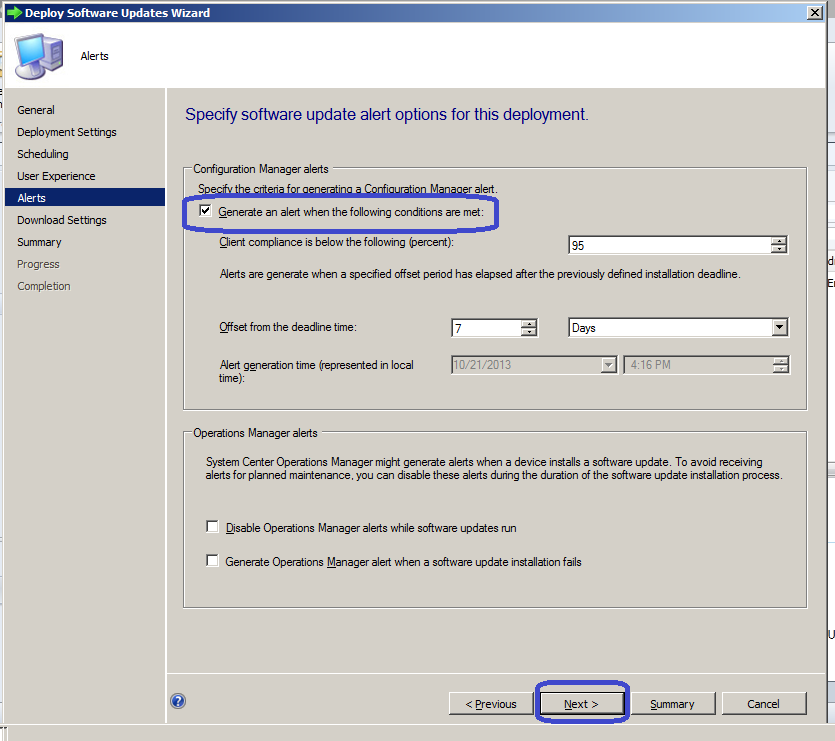This screenshot has height=741, width=835.
Task: Click the Summary button at bottom
Action: tap(672, 704)
